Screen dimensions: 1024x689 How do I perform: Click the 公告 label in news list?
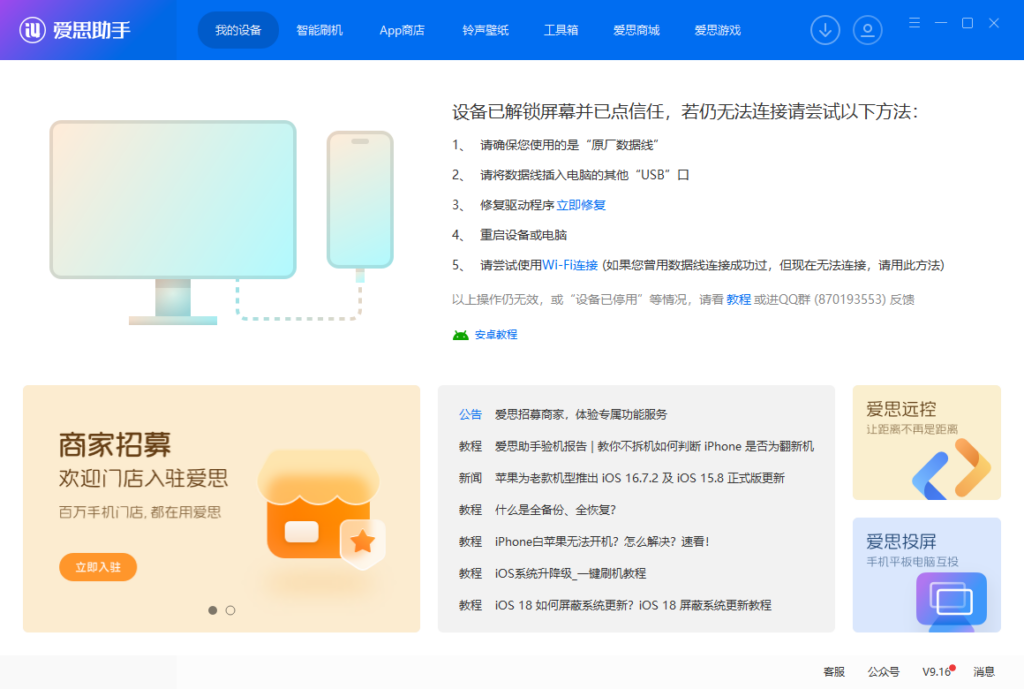coord(470,415)
